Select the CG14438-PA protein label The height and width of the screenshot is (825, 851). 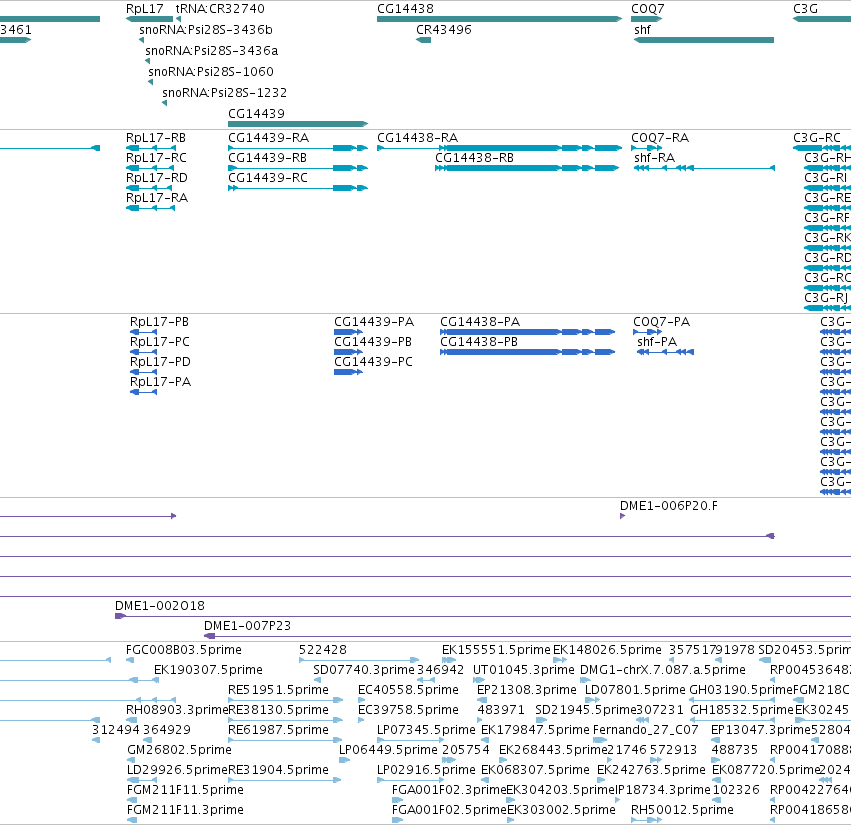click(480, 321)
